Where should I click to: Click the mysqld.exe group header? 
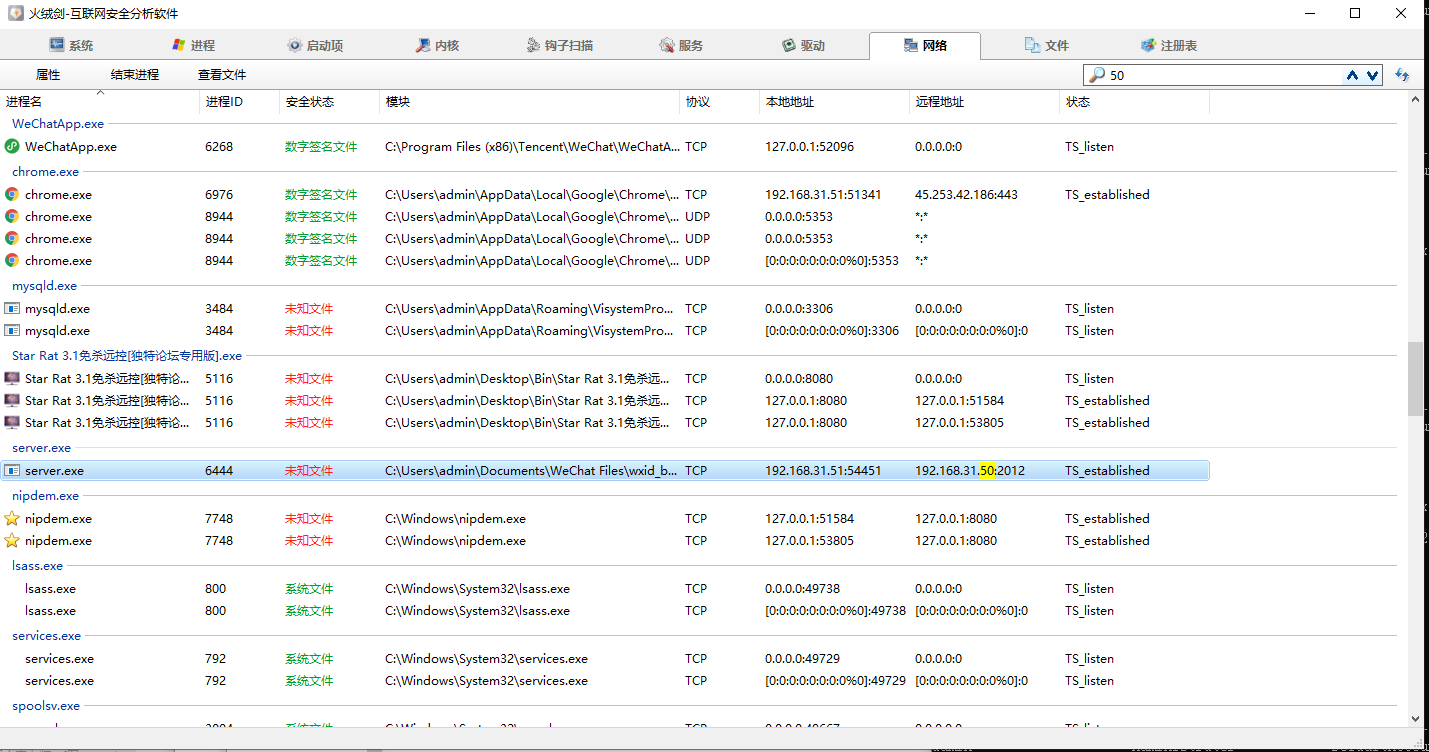tap(44, 286)
